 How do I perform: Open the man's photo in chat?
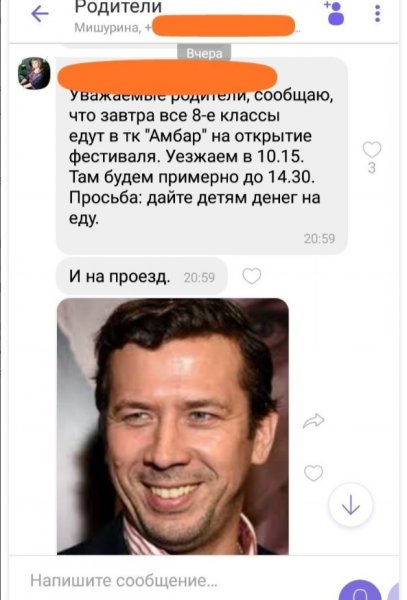[173, 426]
